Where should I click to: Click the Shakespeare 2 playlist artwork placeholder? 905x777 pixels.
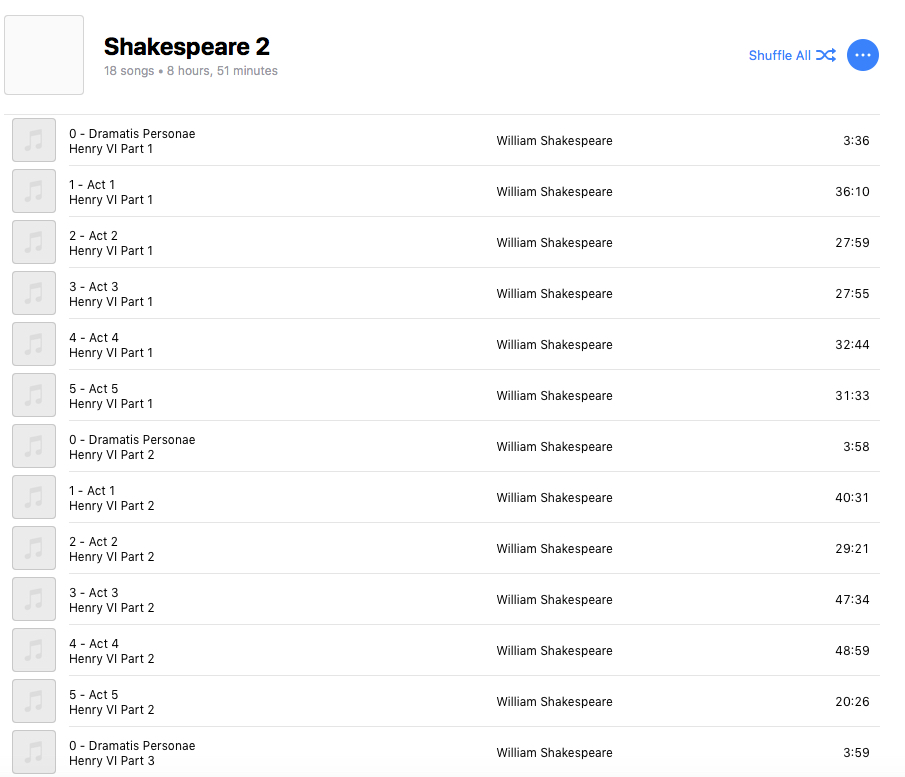(x=44, y=55)
